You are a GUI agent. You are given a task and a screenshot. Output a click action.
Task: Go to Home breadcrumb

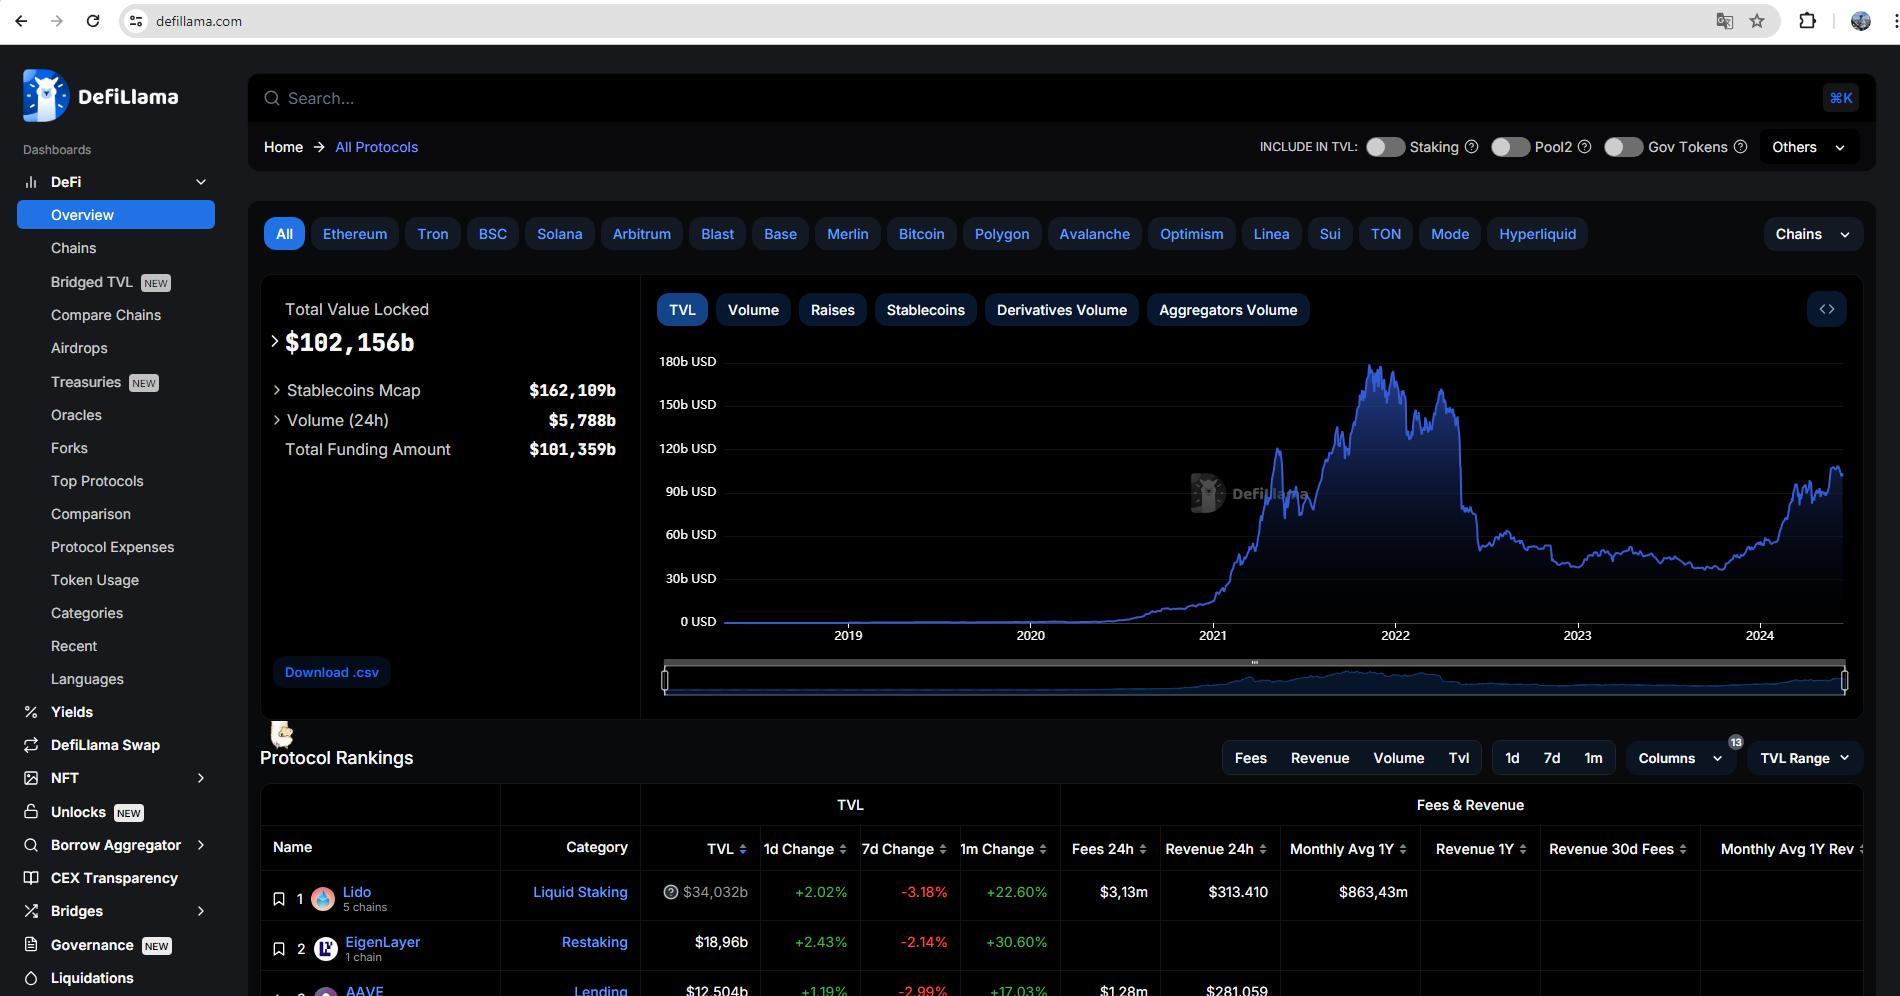(x=283, y=147)
